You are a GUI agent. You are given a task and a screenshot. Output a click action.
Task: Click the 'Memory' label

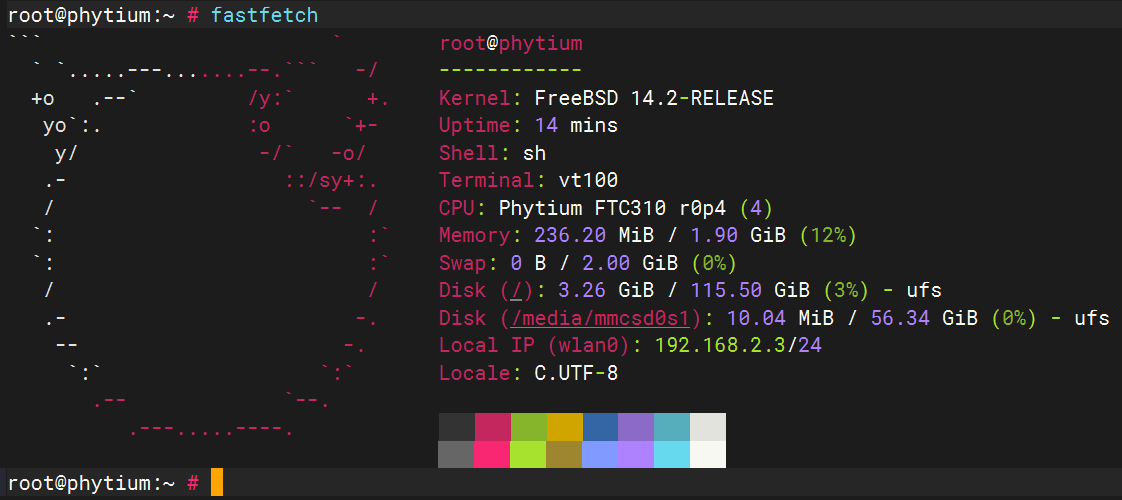[x=475, y=235]
